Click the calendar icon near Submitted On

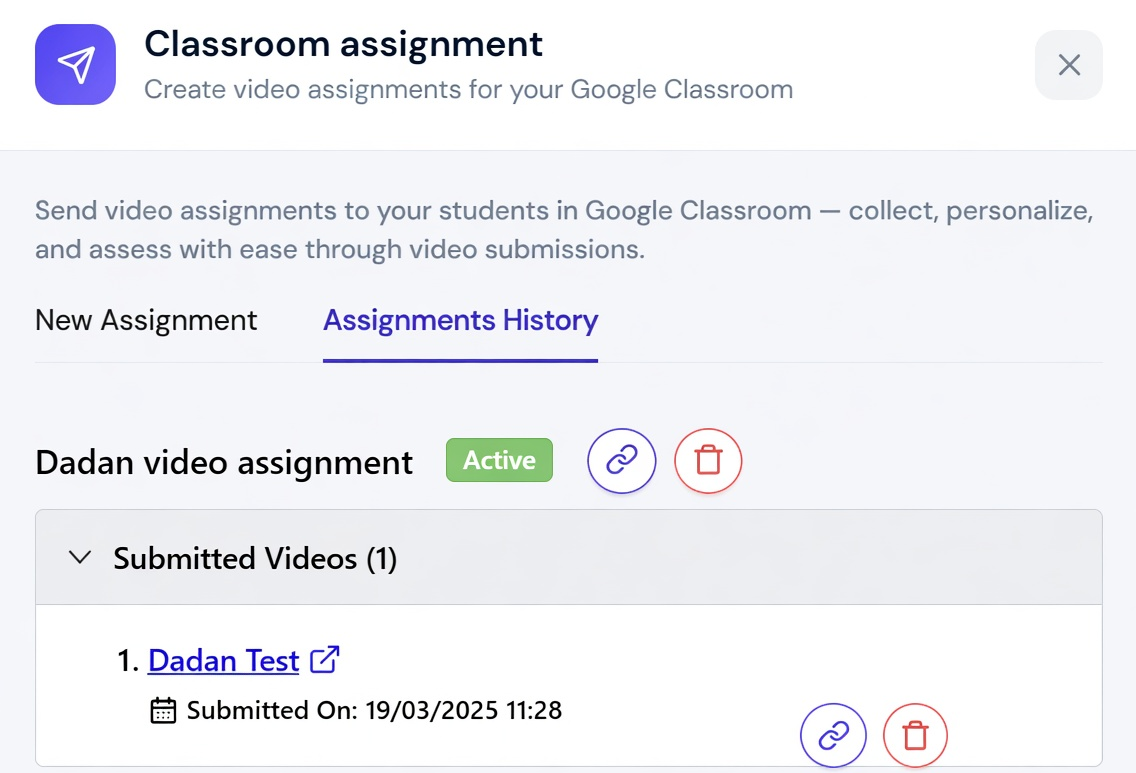(163, 710)
